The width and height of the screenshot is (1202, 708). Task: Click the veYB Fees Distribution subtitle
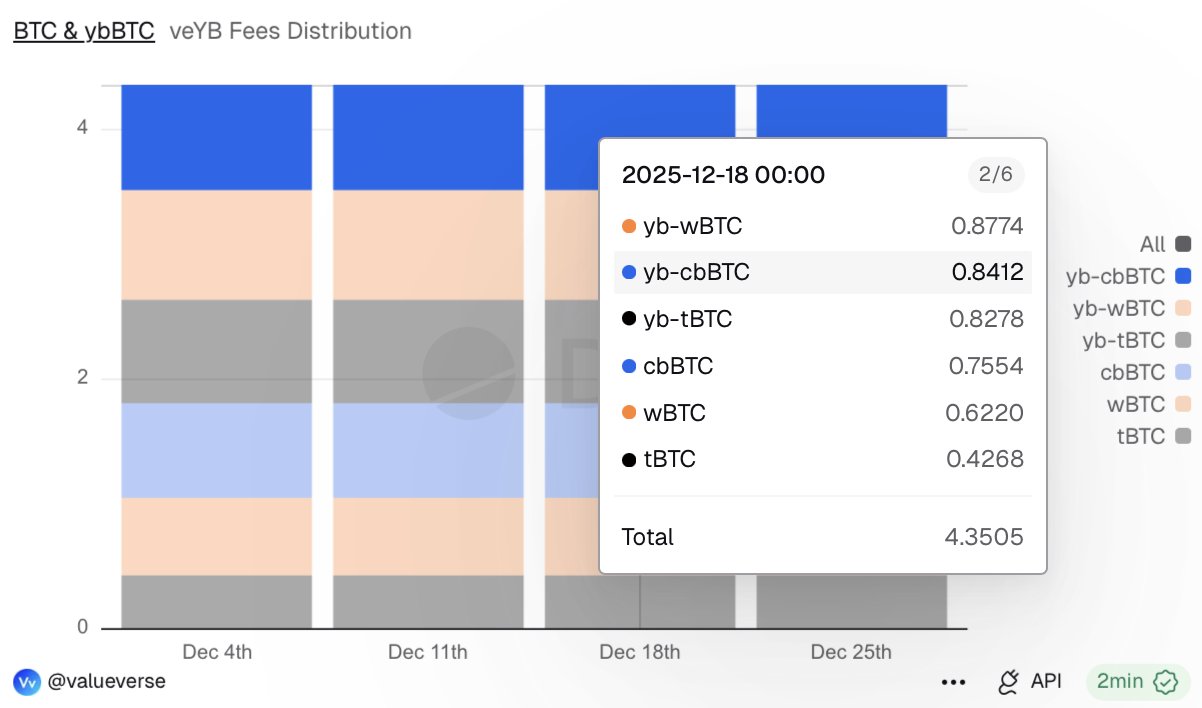point(291,31)
